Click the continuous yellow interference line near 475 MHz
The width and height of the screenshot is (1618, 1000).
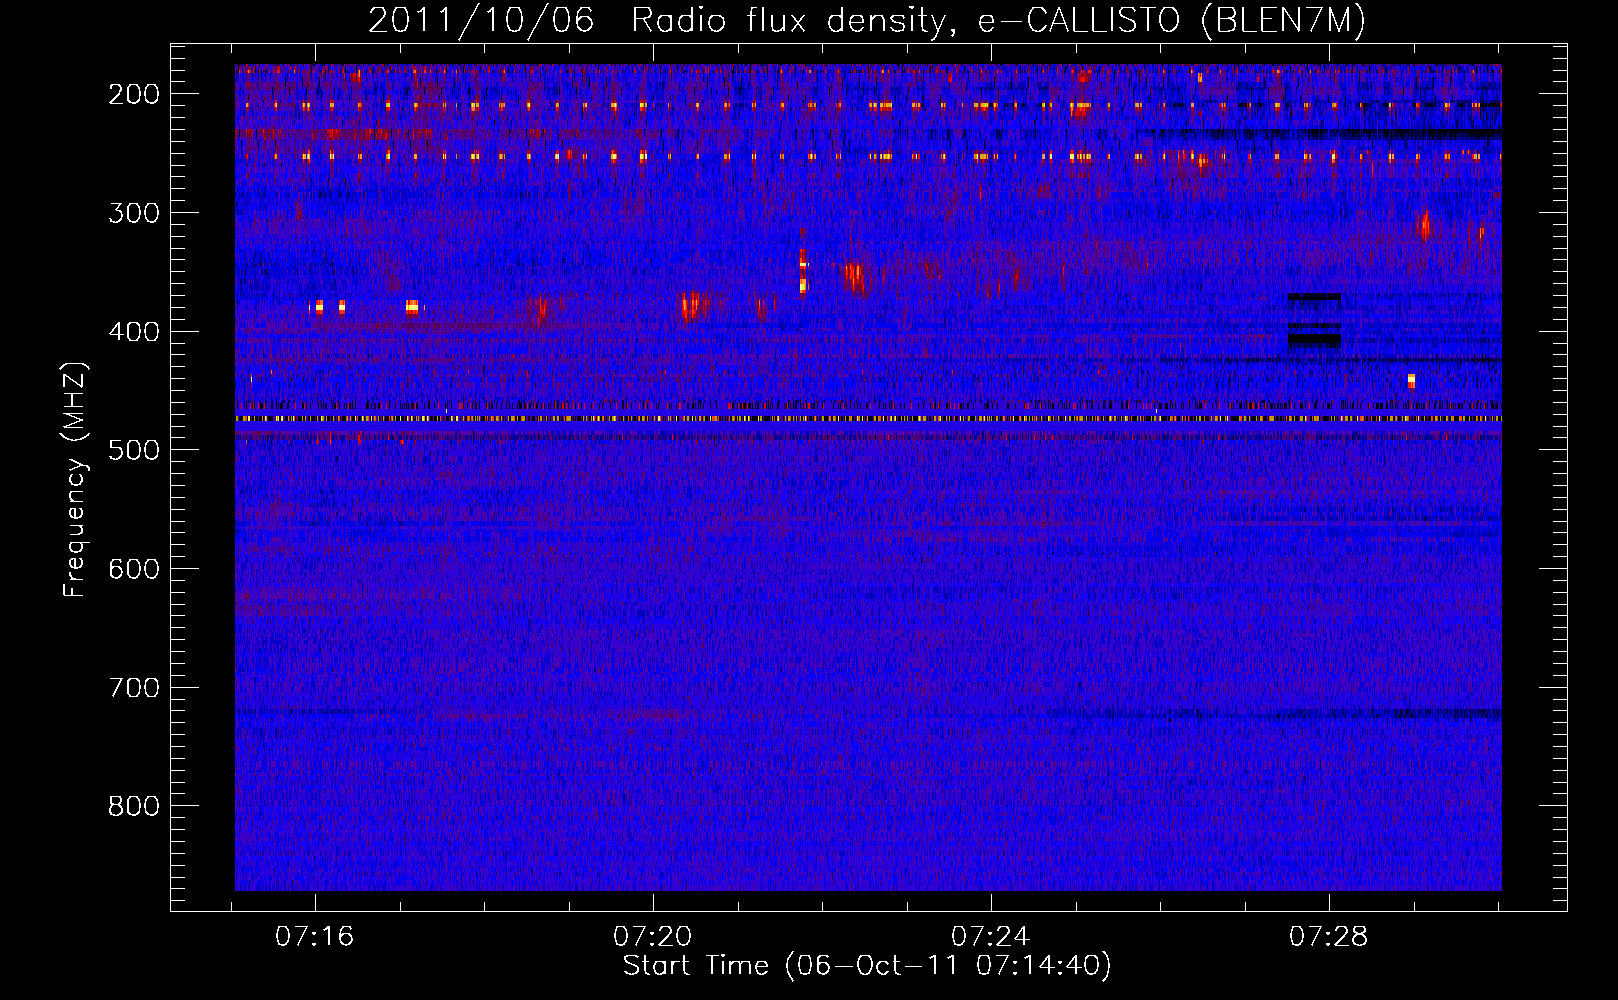coord(868,419)
